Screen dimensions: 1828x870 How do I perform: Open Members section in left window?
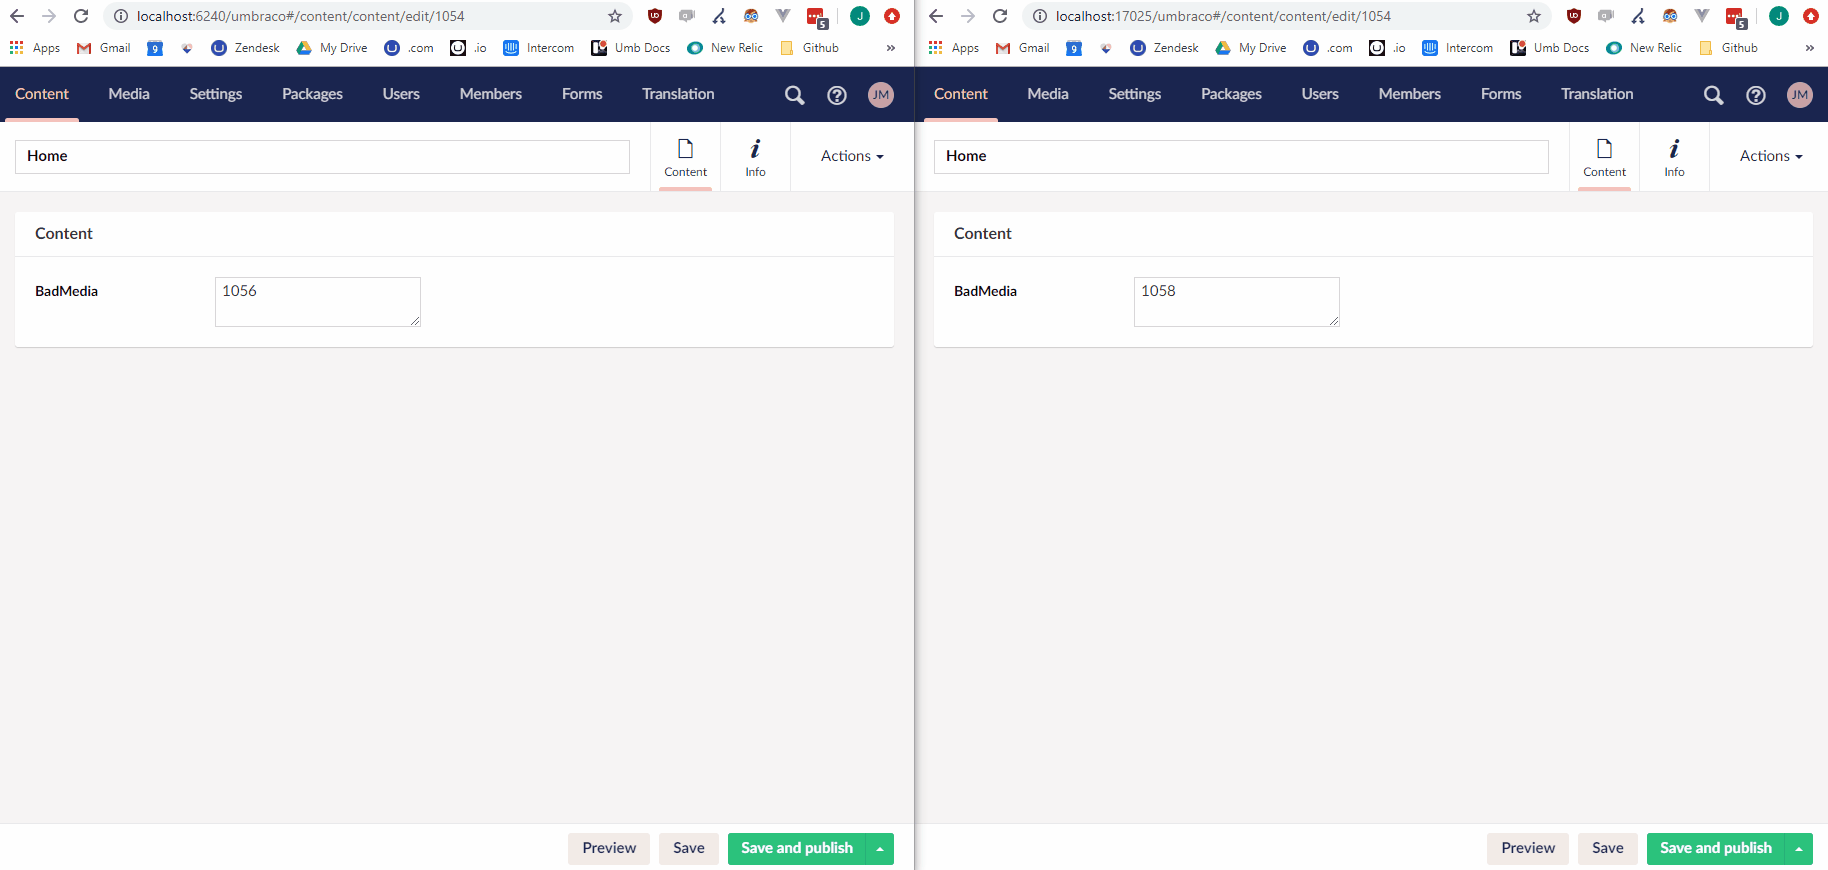pos(491,94)
